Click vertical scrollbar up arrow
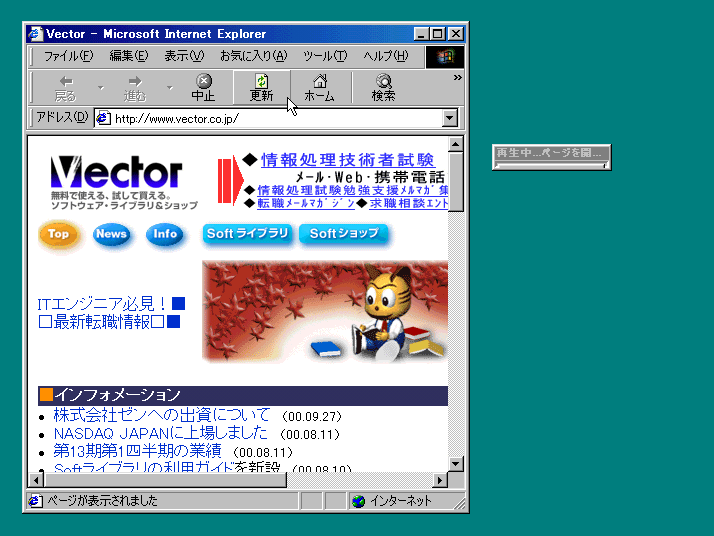 click(456, 144)
